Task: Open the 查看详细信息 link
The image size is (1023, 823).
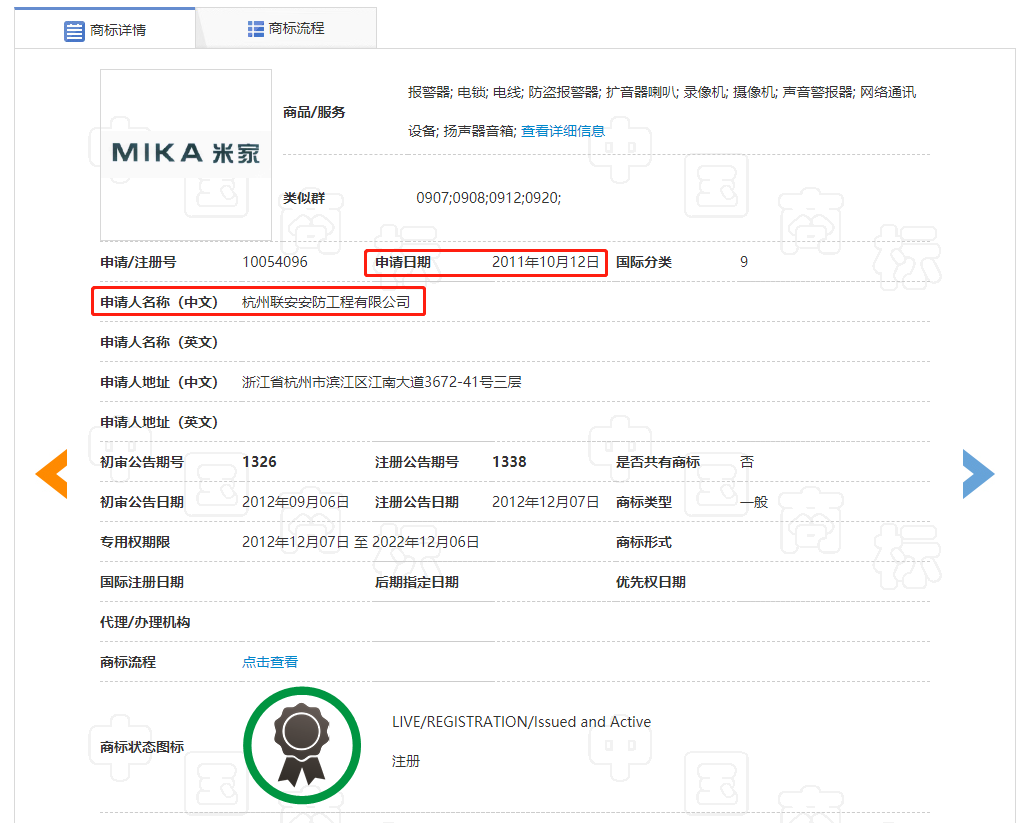Action: tap(562, 131)
